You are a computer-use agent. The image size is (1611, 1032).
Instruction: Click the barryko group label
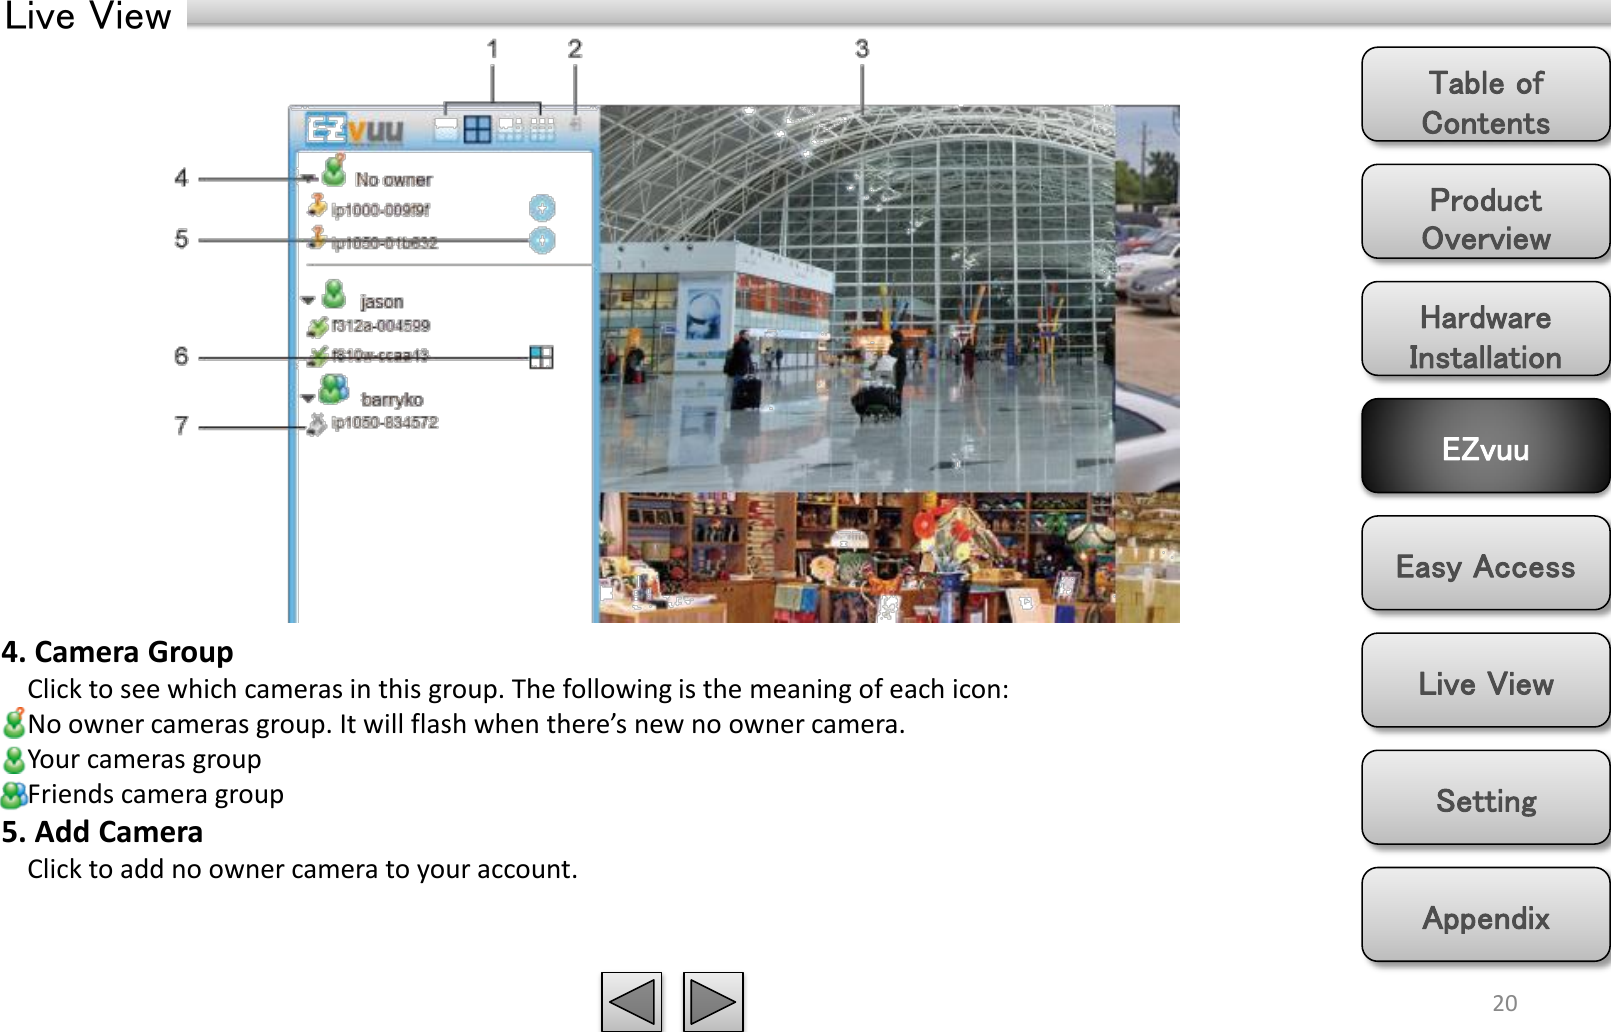pyautogui.click(x=392, y=400)
